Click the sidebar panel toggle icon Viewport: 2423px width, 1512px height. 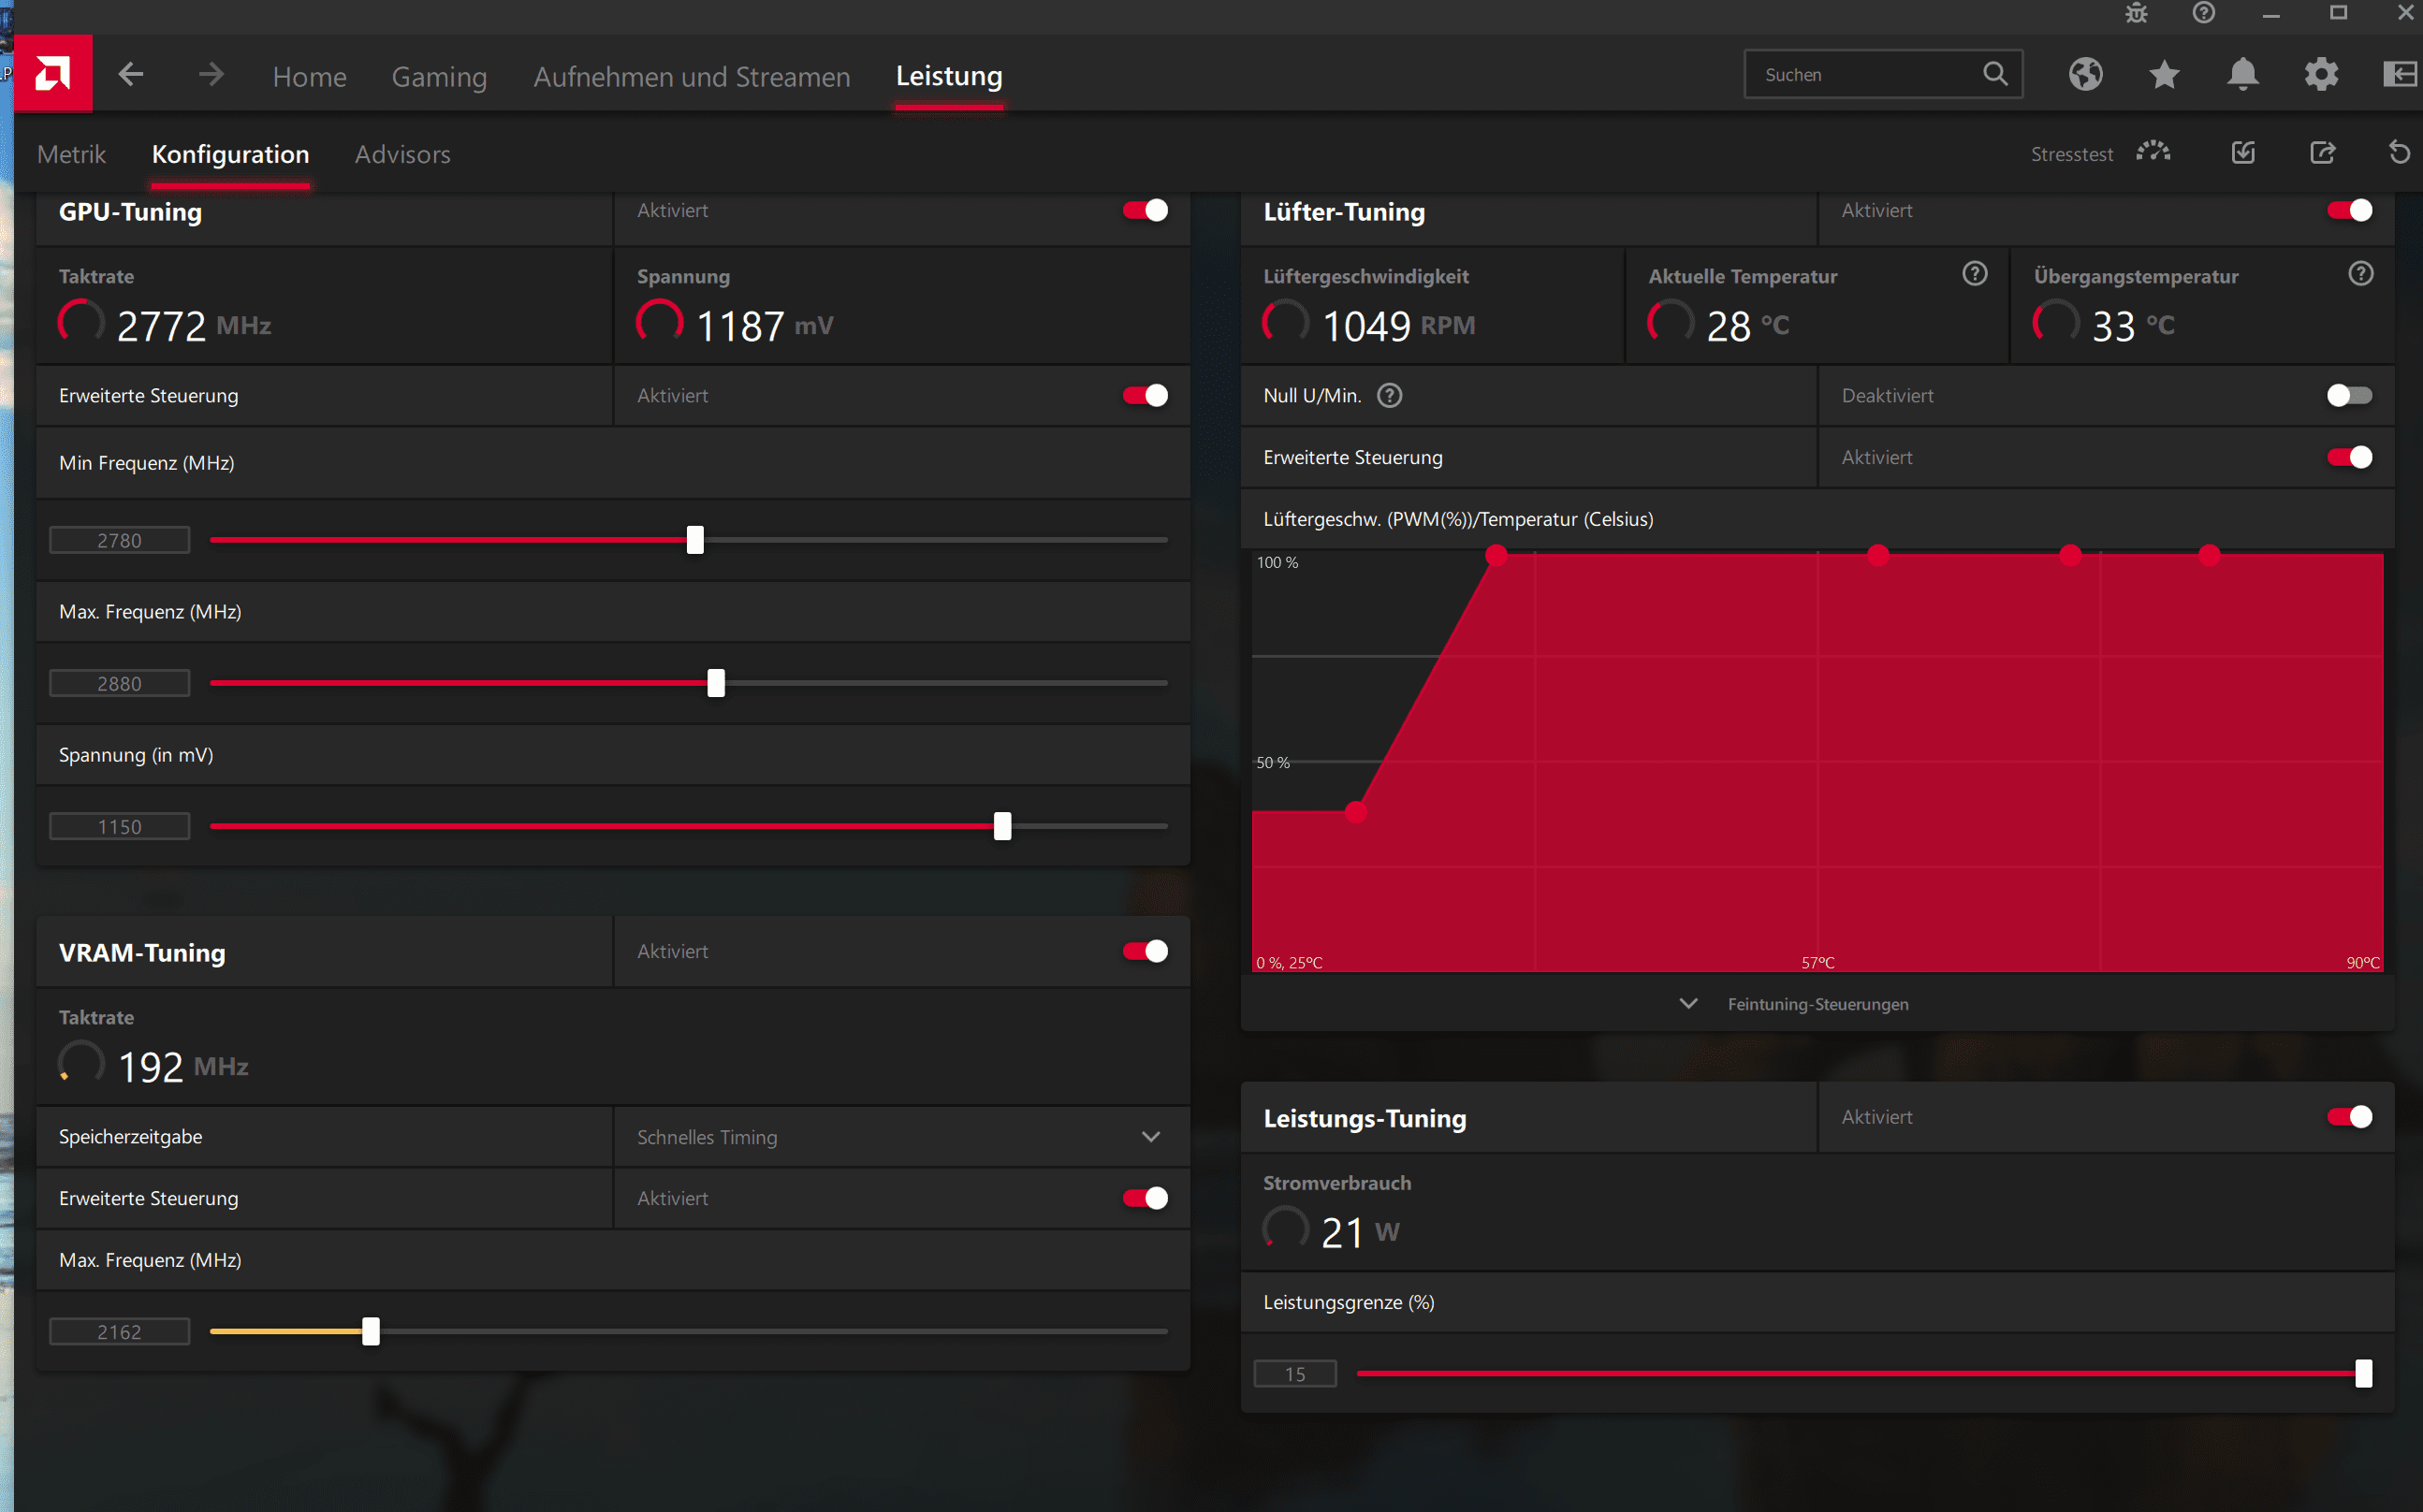[x=2399, y=74]
